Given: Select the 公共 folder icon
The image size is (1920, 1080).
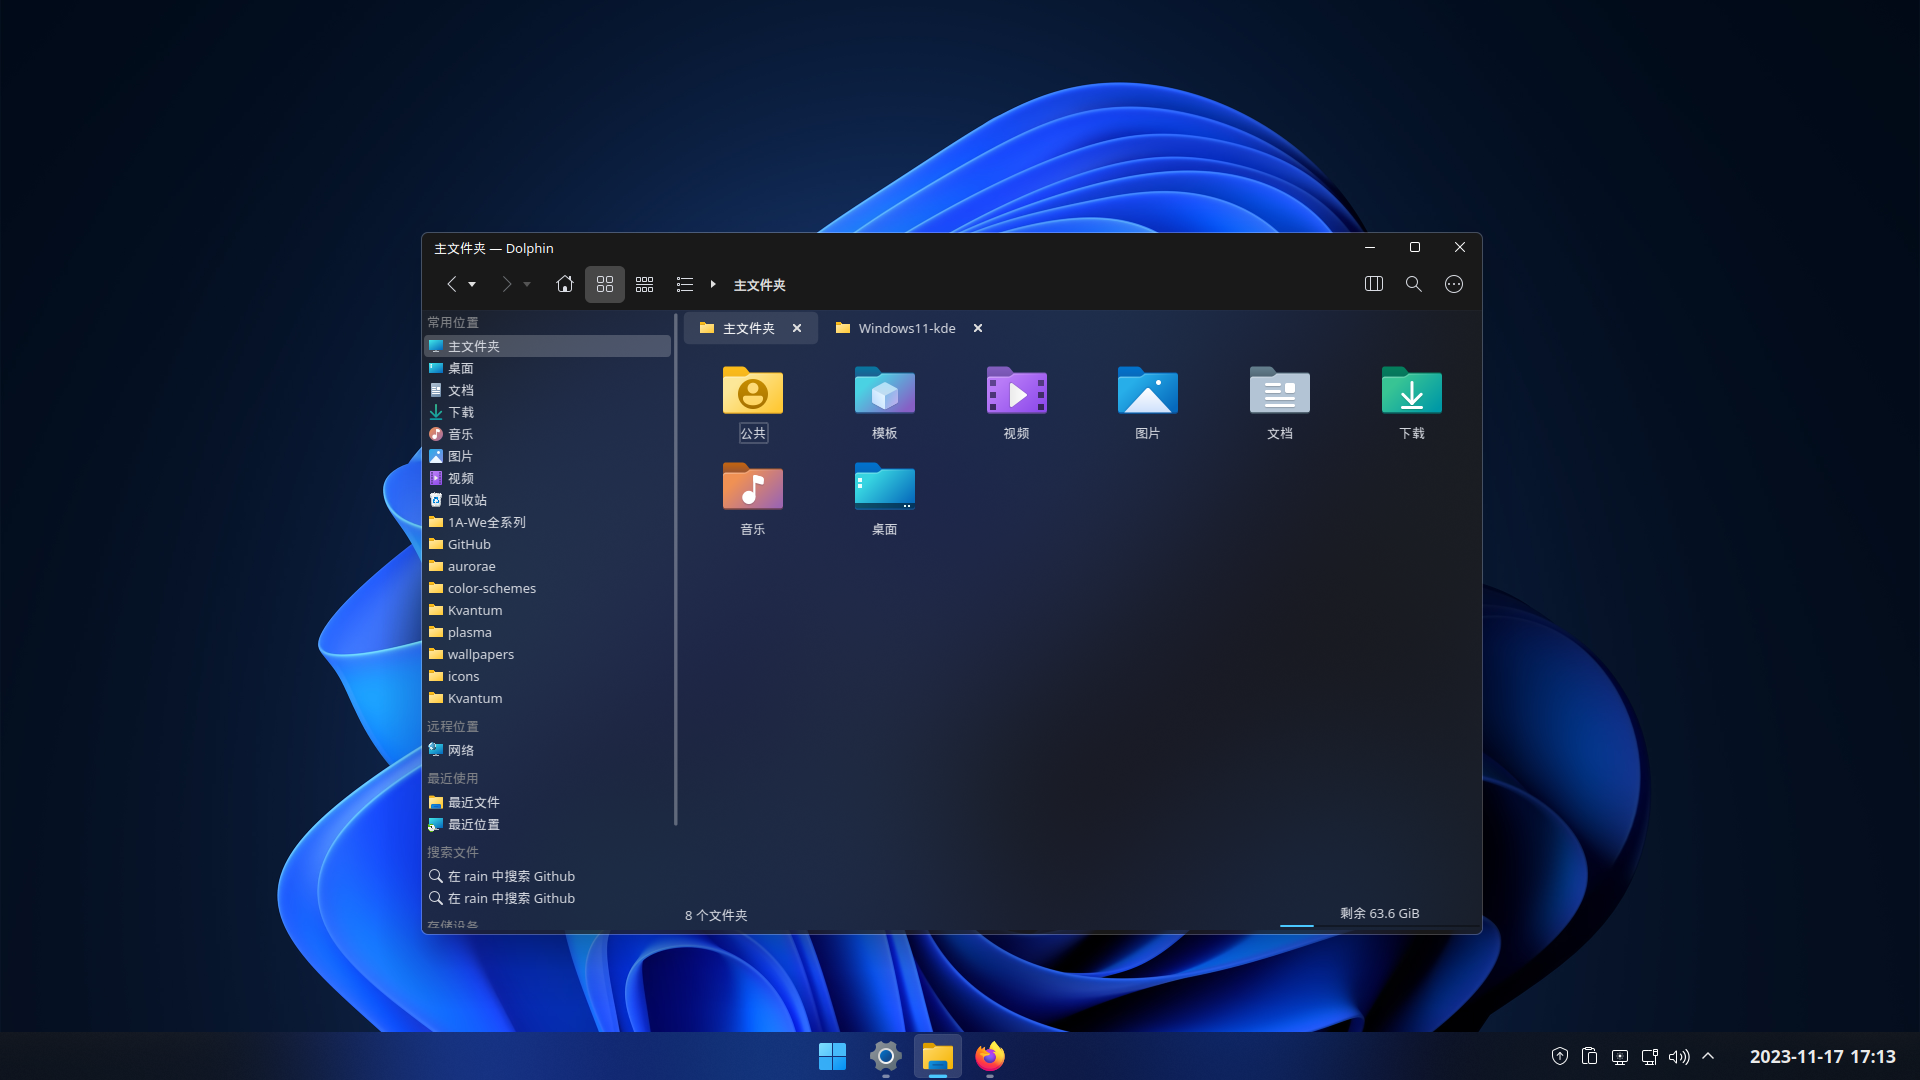Looking at the screenshot, I should (x=753, y=390).
